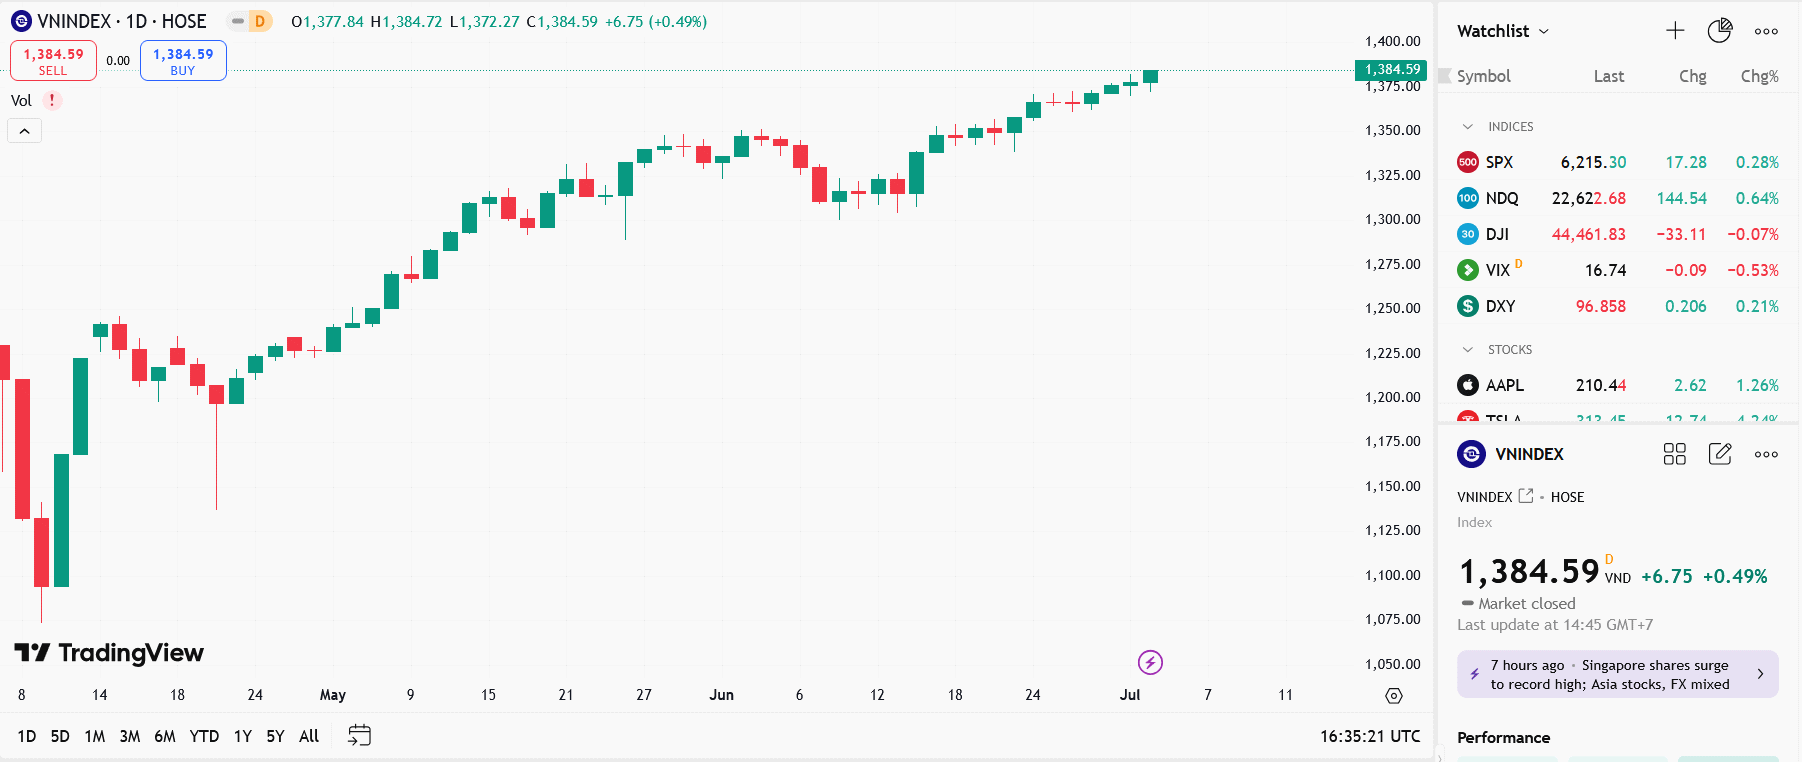Collapse the indicator legend arrow
Image resolution: width=1802 pixels, height=762 pixels.
tap(25, 131)
